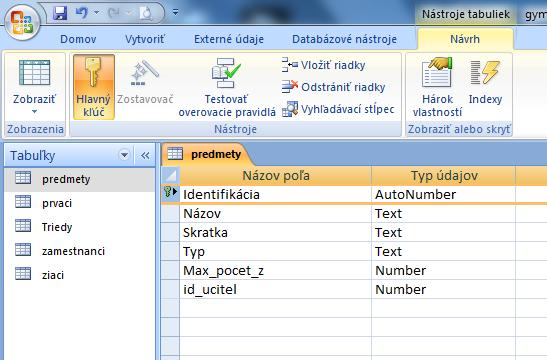The width and height of the screenshot is (547, 360).
Task: Collapse the navigation pane with the chevrons
Action: [145, 155]
